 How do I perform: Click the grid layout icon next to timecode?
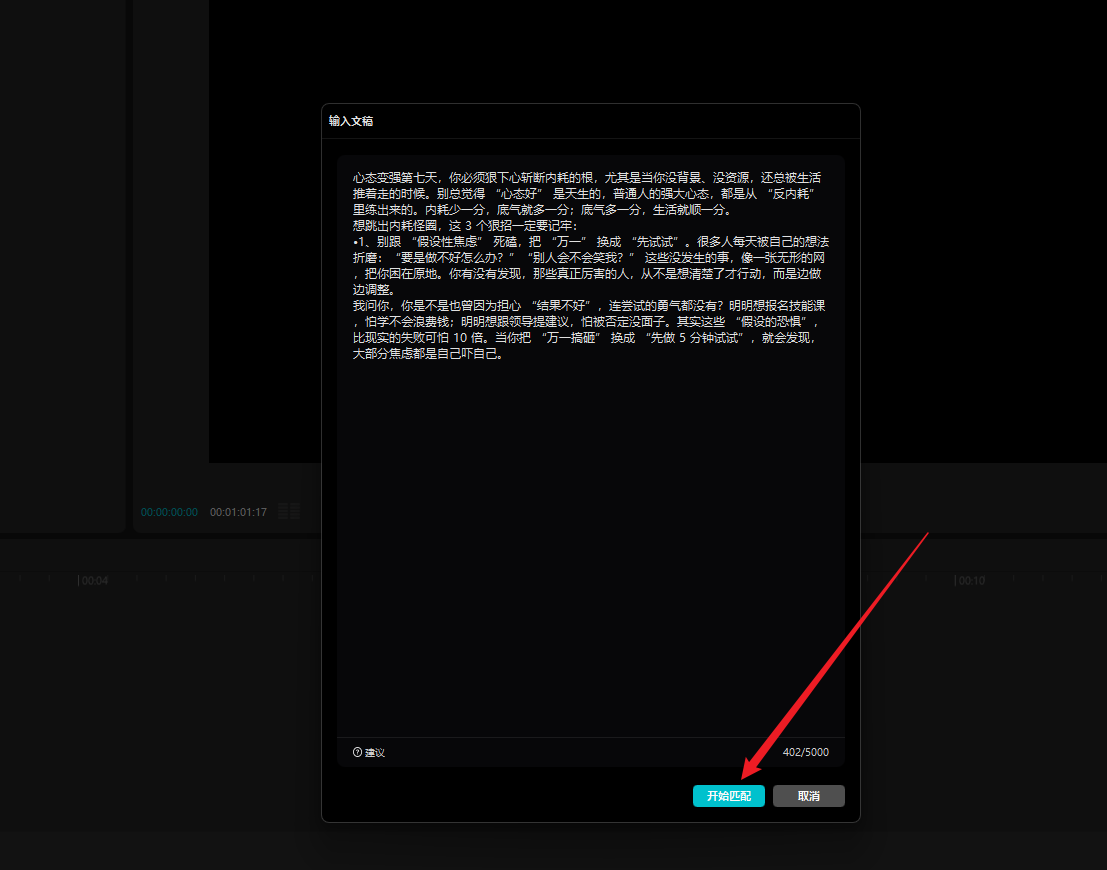[289, 512]
